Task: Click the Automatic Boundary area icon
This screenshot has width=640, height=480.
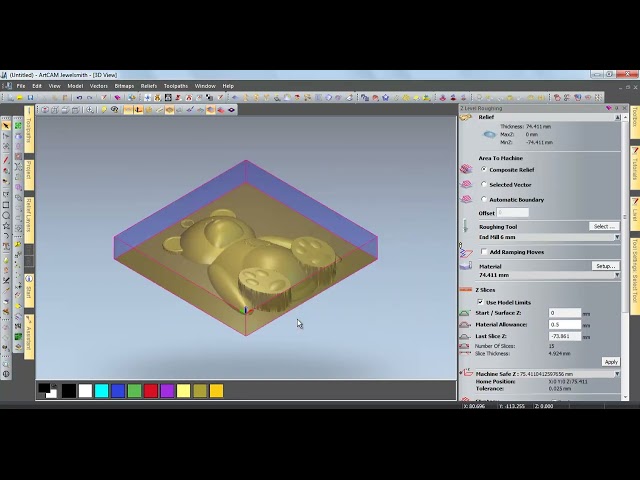Action: pos(466,199)
